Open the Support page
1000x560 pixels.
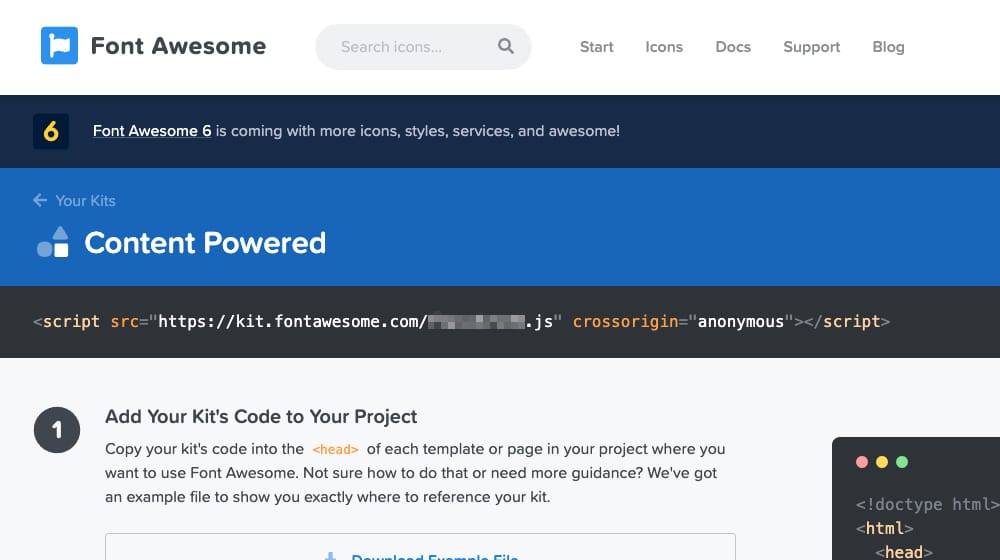[x=811, y=47]
